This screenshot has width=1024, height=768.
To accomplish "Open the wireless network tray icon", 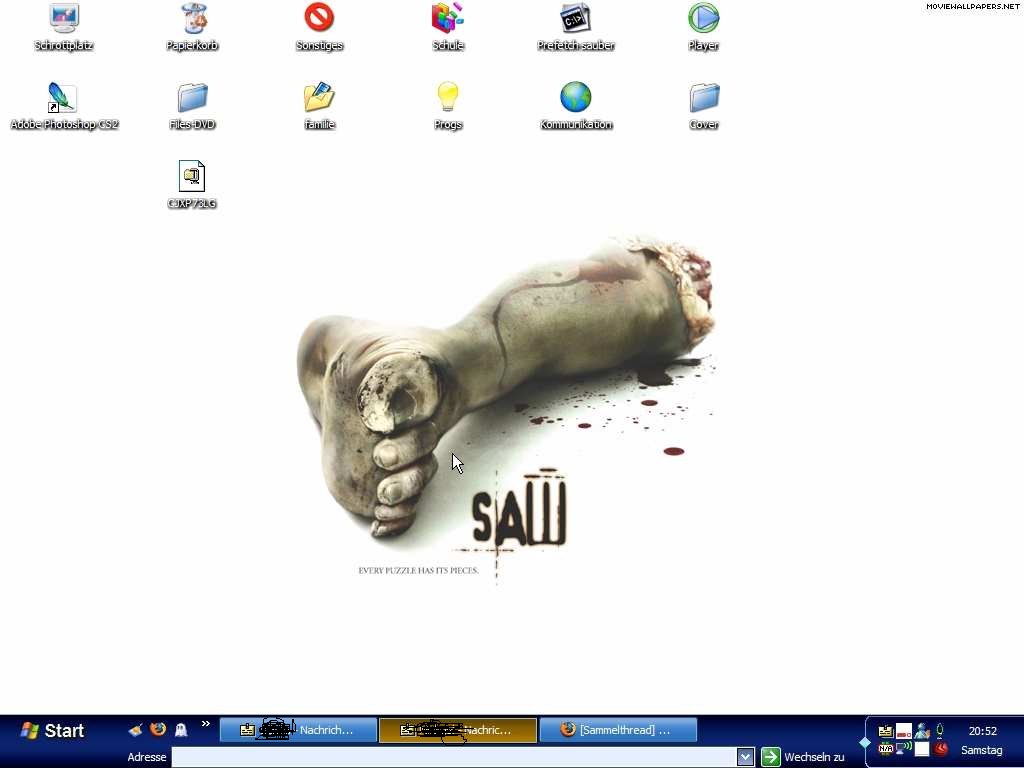I will 904,748.
